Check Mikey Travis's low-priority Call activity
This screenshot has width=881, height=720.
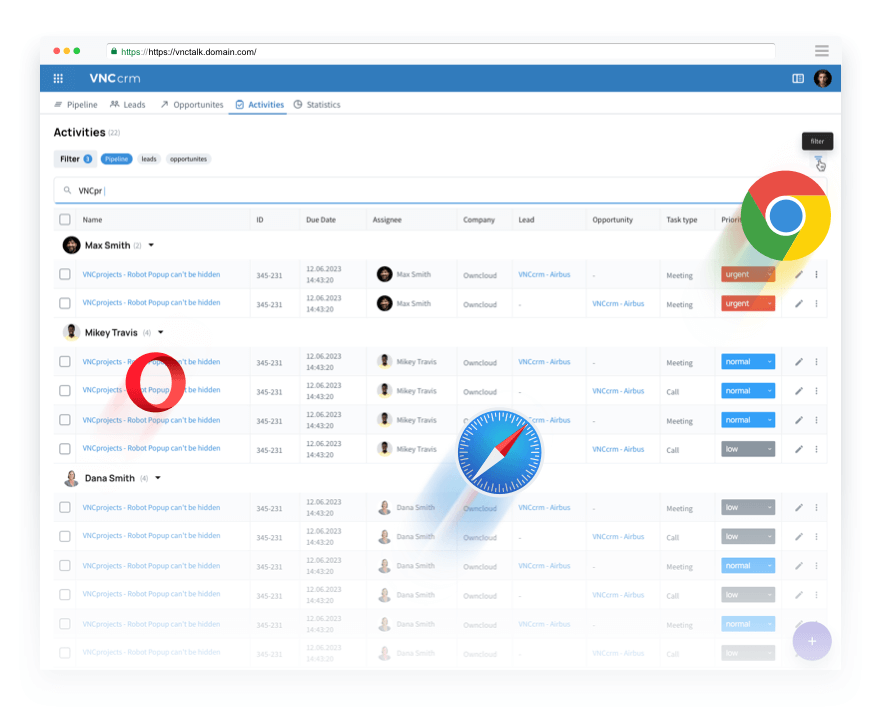pos(65,449)
